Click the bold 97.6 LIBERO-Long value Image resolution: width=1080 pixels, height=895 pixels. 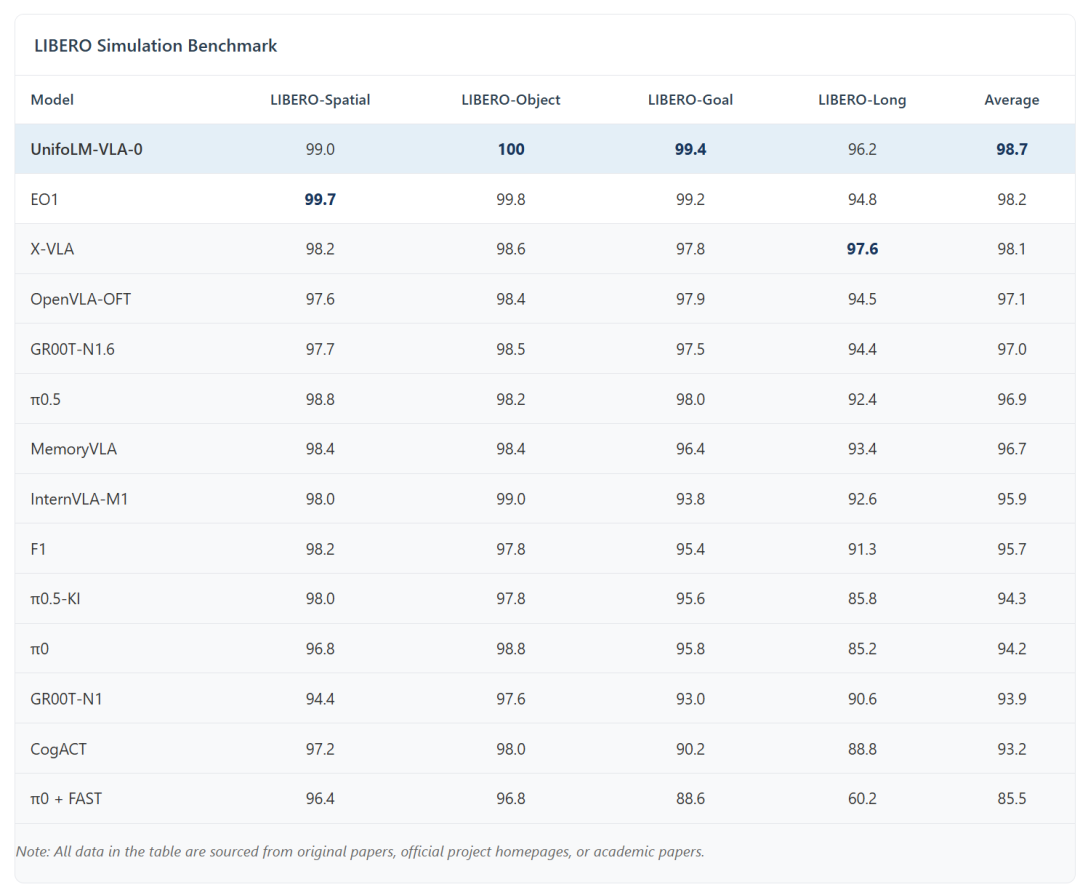point(862,249)
